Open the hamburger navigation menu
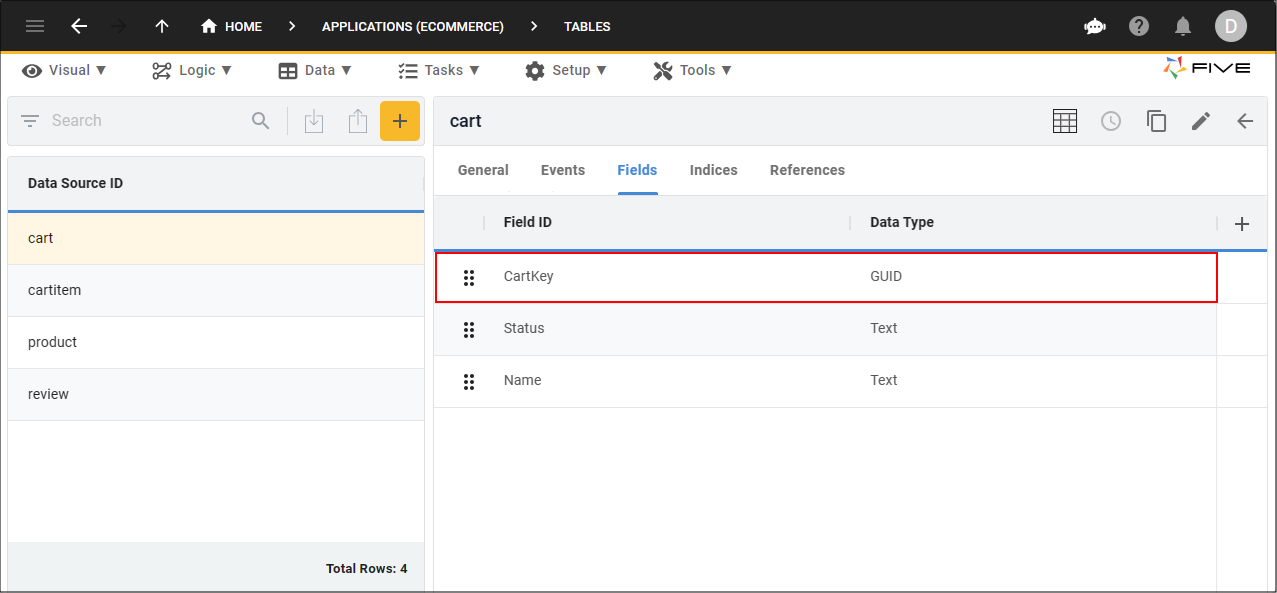 [x=35, y=26]
